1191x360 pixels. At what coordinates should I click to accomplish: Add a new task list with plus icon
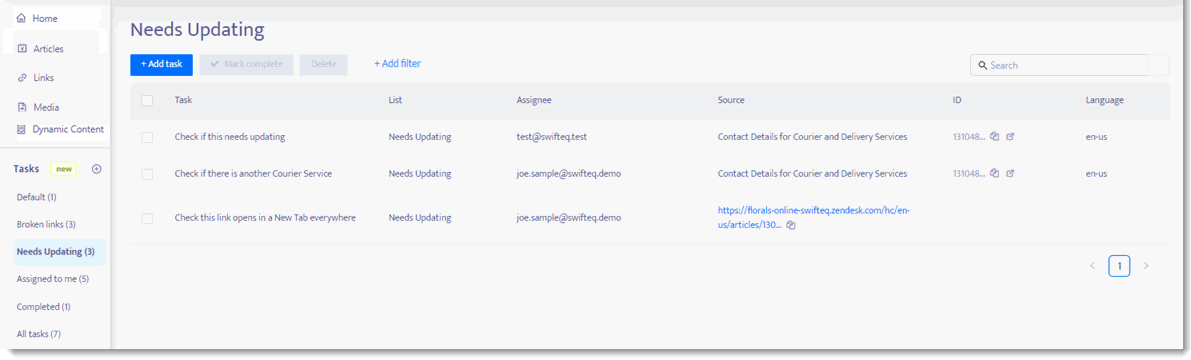click(x=96, y=169)
